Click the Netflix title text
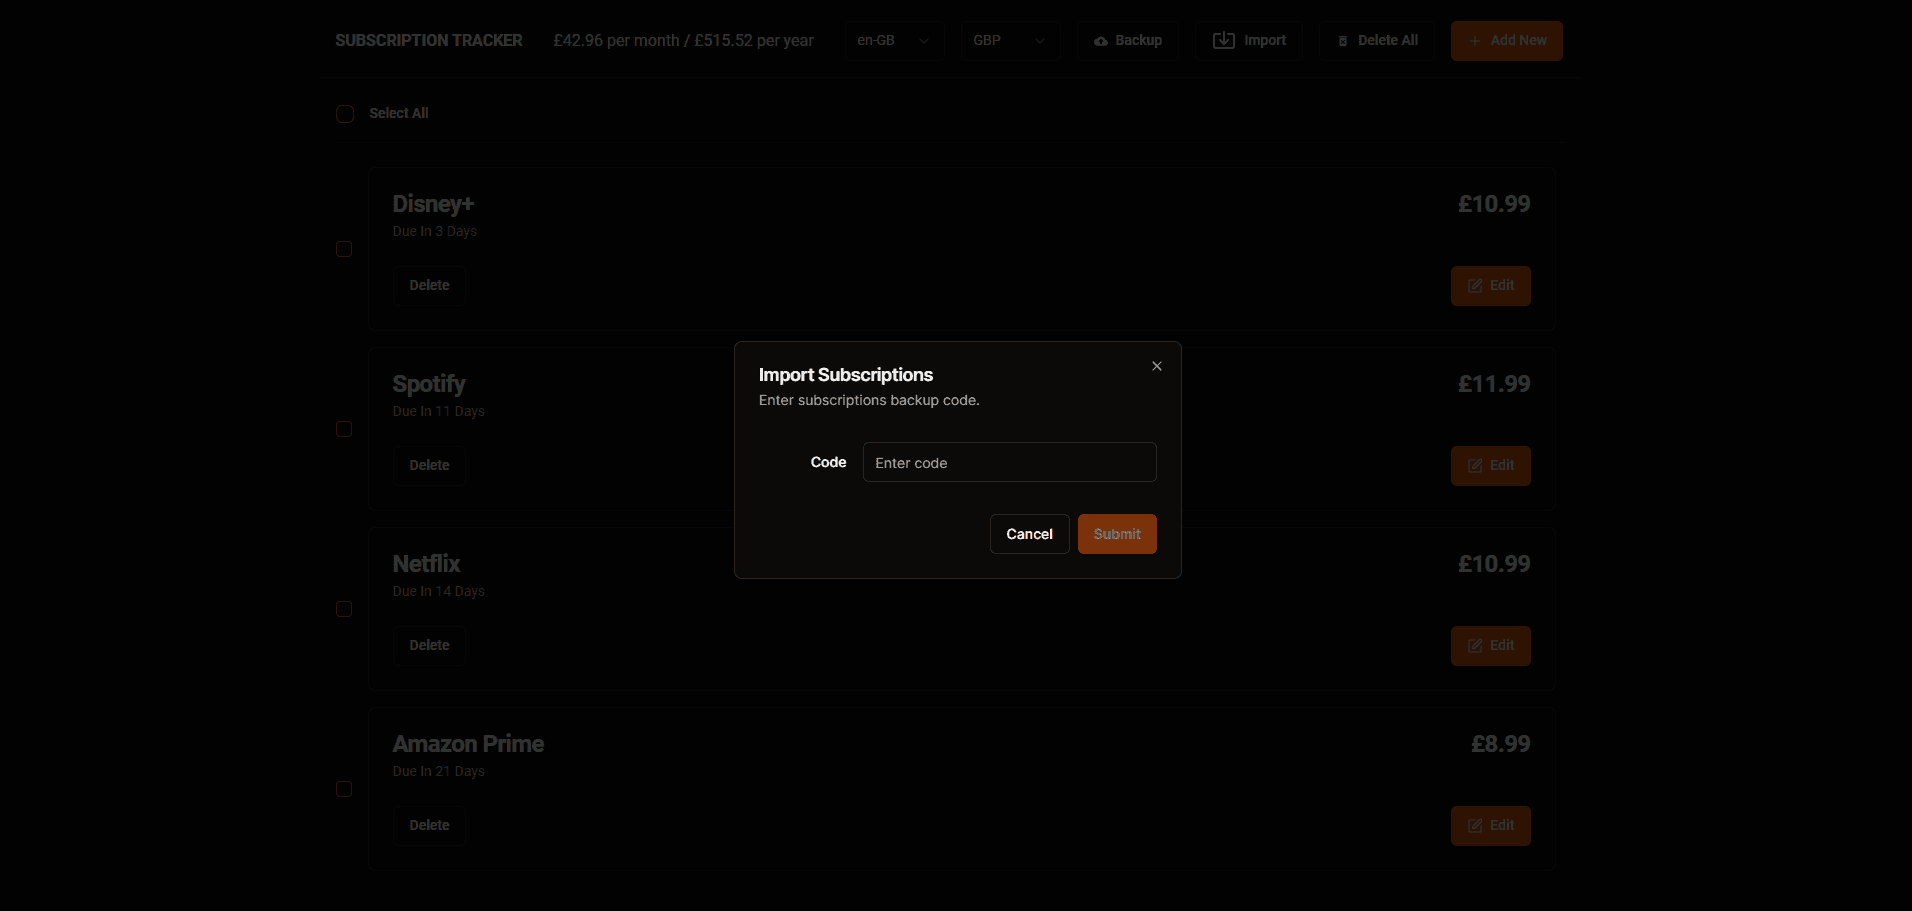Image resolution: width=1912 pixels, height=911 pixels. coord(426,564)
